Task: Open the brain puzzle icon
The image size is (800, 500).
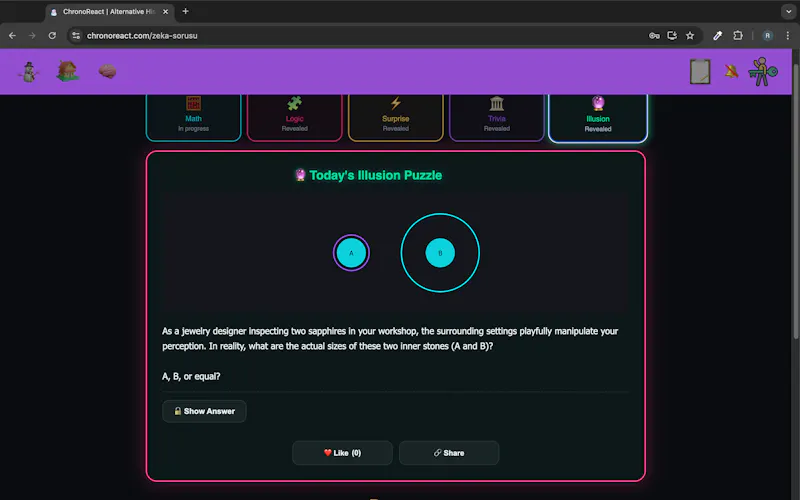Action: (x=107, y=71)
